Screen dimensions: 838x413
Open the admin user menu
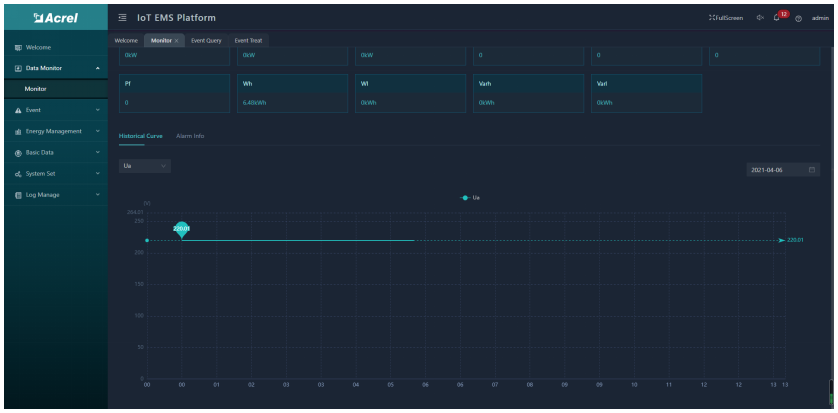(x=823, y=17)
